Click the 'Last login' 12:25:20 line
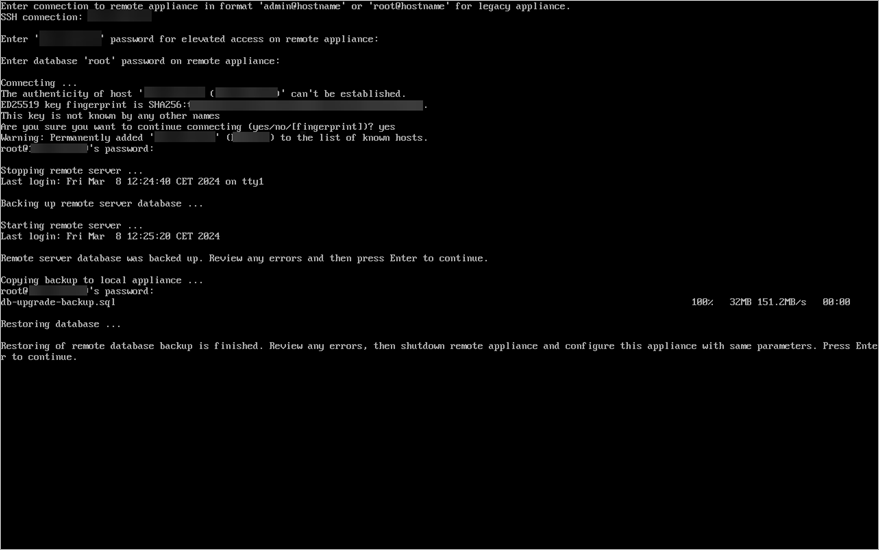Screen dimensions: 879x550 (110, 237)
